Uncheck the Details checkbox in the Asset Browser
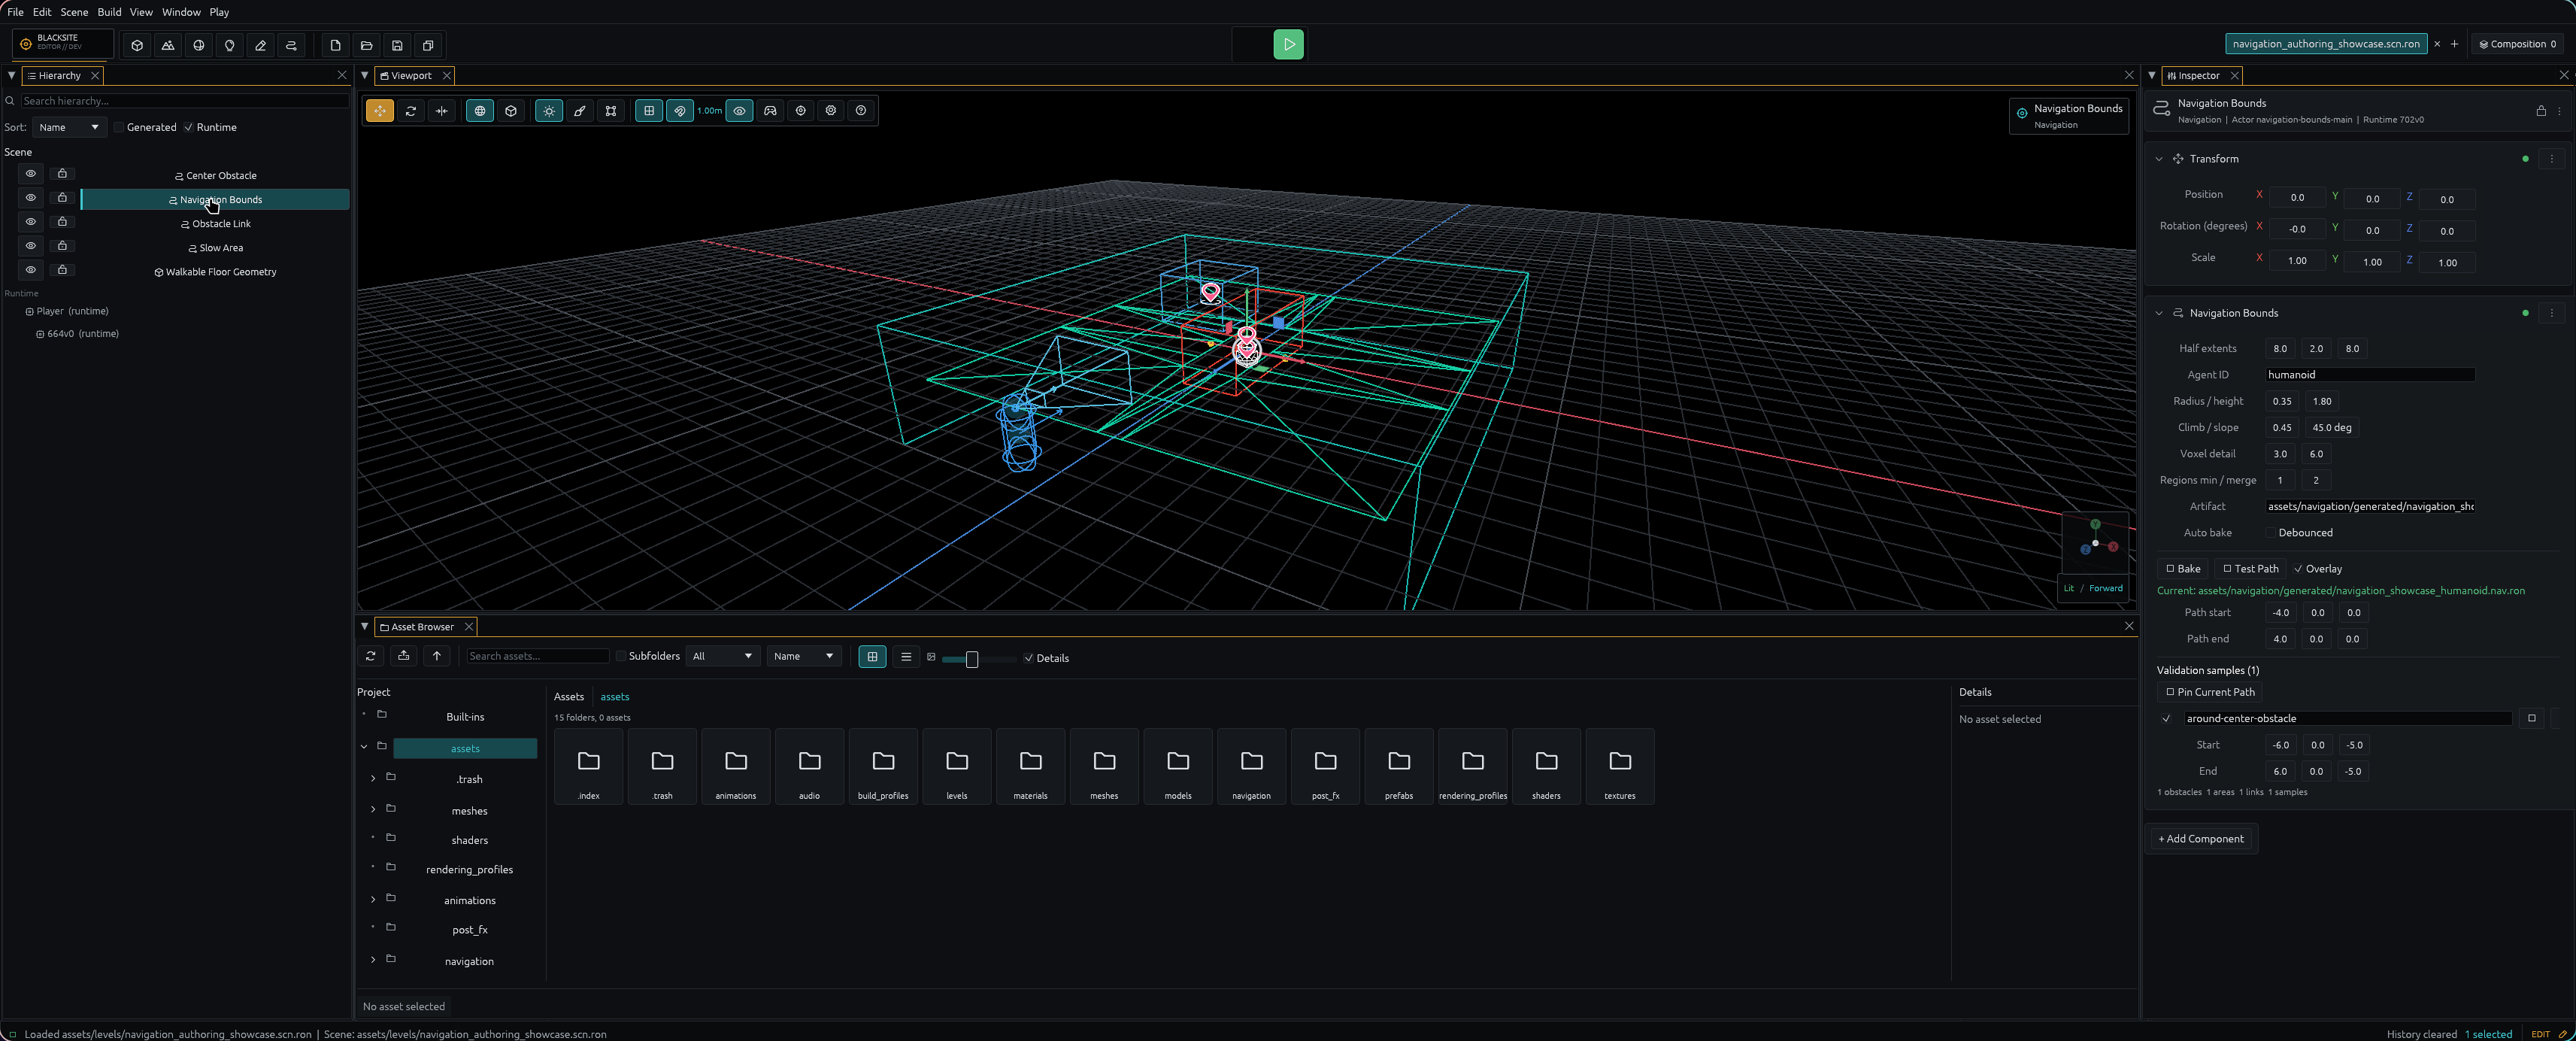 (x=1029, y=659)
